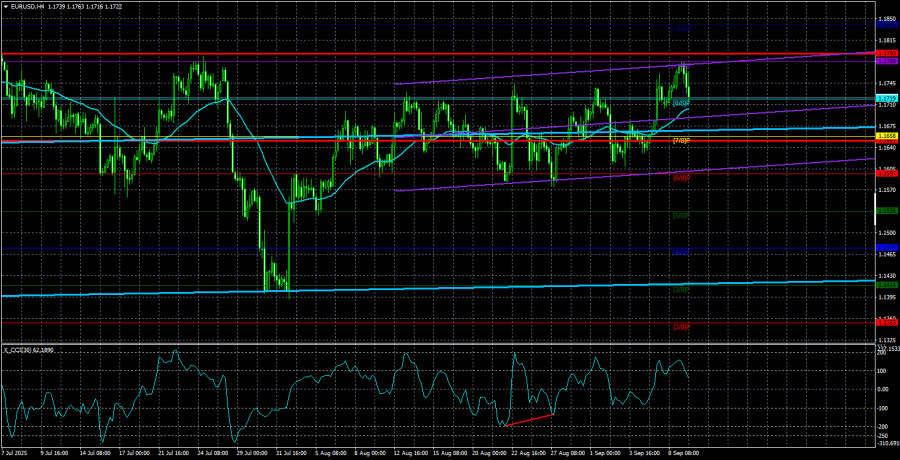Select the red divergence line on CCI
The height and width of the screenshot is (460, 900).
[530, 420]
